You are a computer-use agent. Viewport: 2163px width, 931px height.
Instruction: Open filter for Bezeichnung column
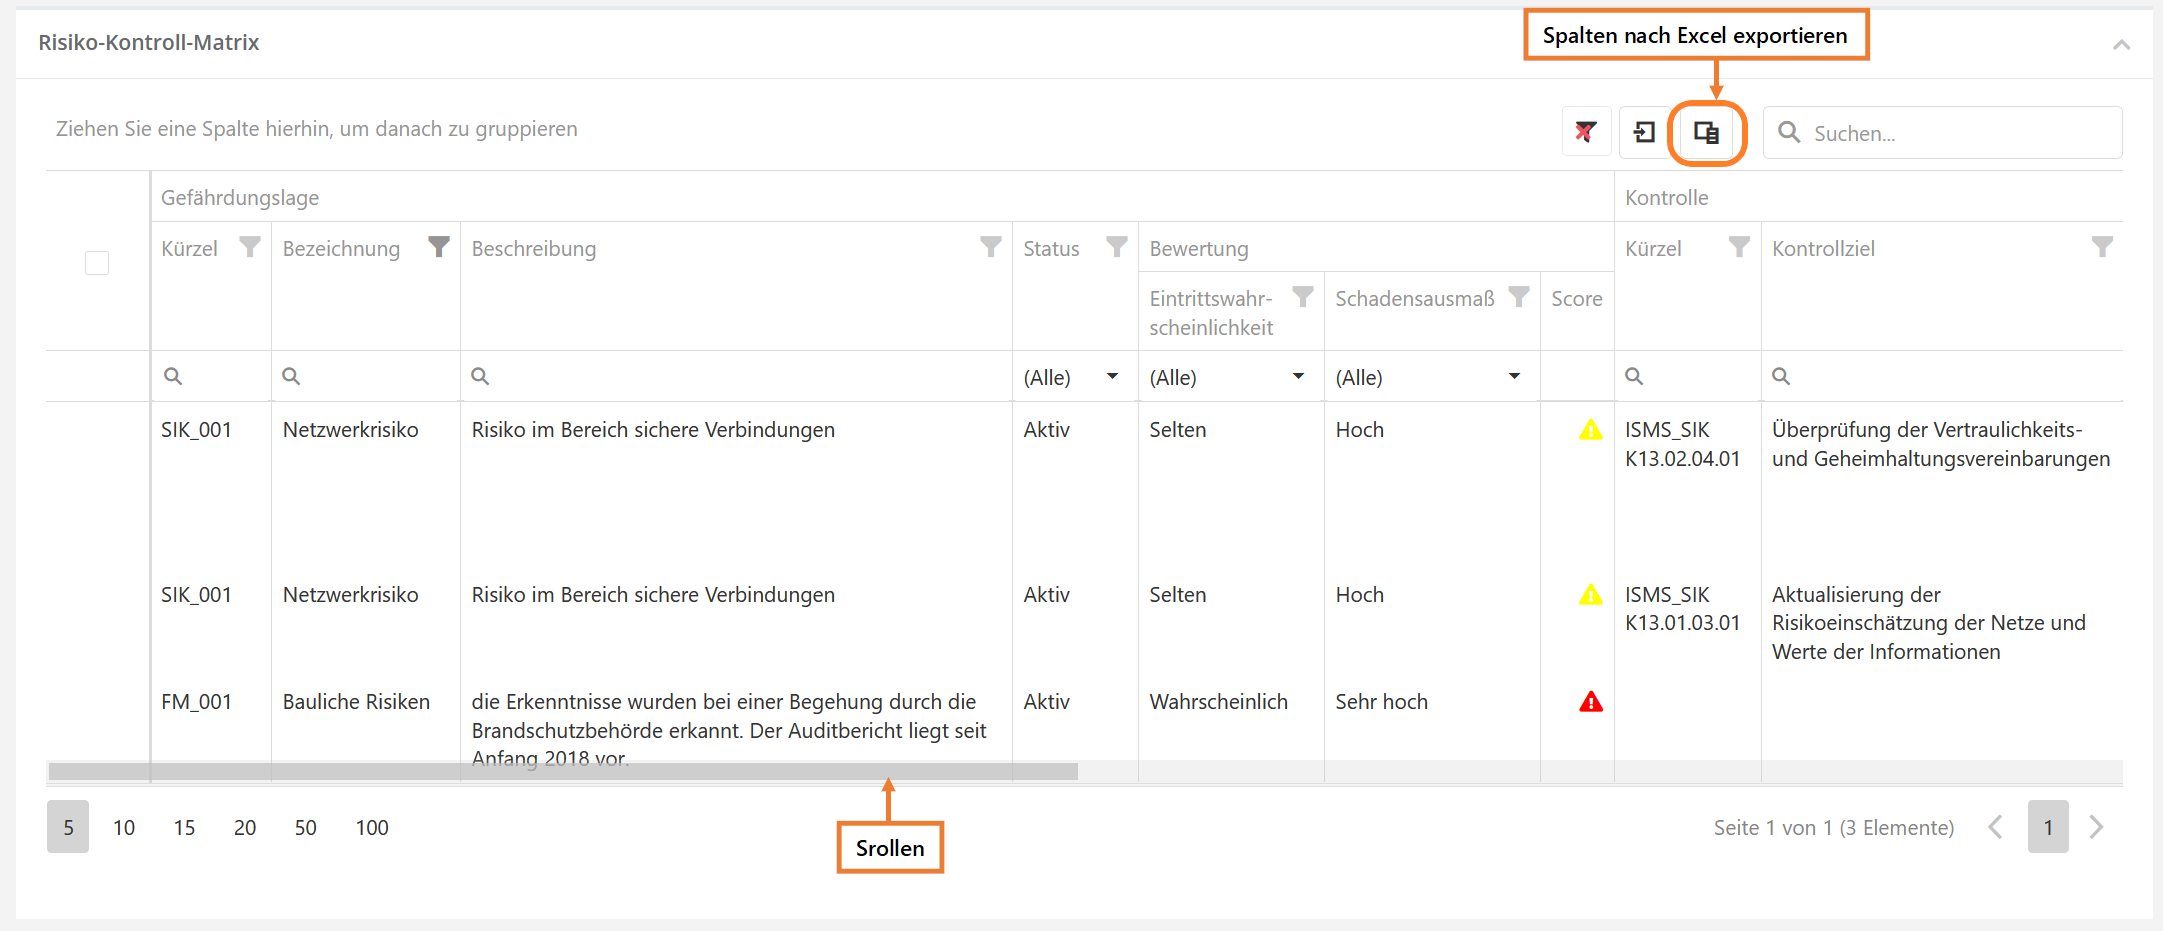tap(438, 247)
